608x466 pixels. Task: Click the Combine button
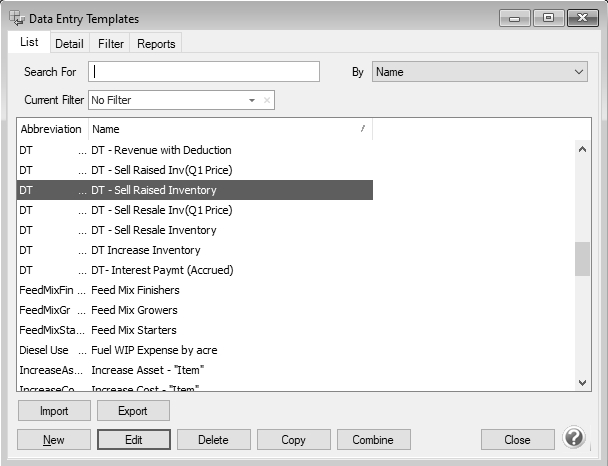click(x=373, y=440)
